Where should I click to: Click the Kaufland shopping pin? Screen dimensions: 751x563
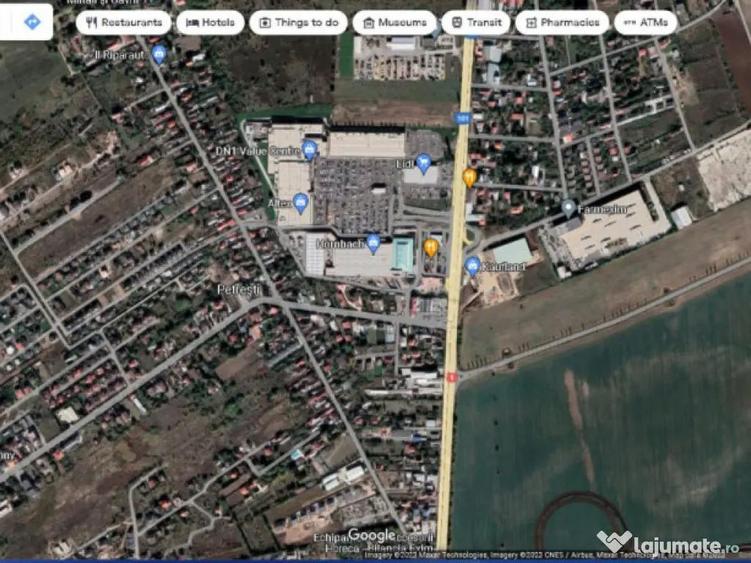[x=472, y=266]
